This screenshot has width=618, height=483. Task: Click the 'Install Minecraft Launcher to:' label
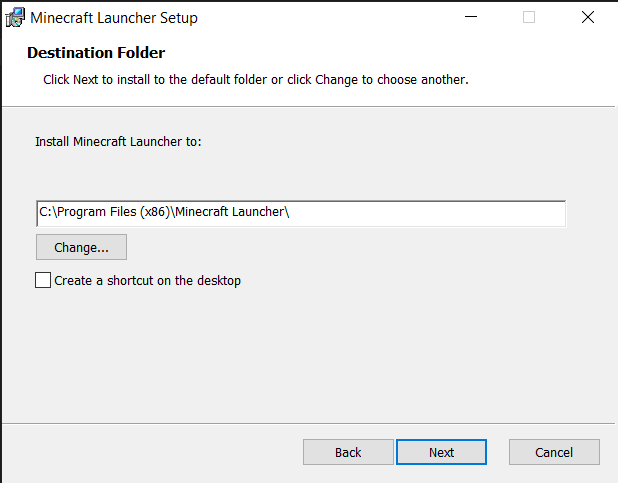118,142
